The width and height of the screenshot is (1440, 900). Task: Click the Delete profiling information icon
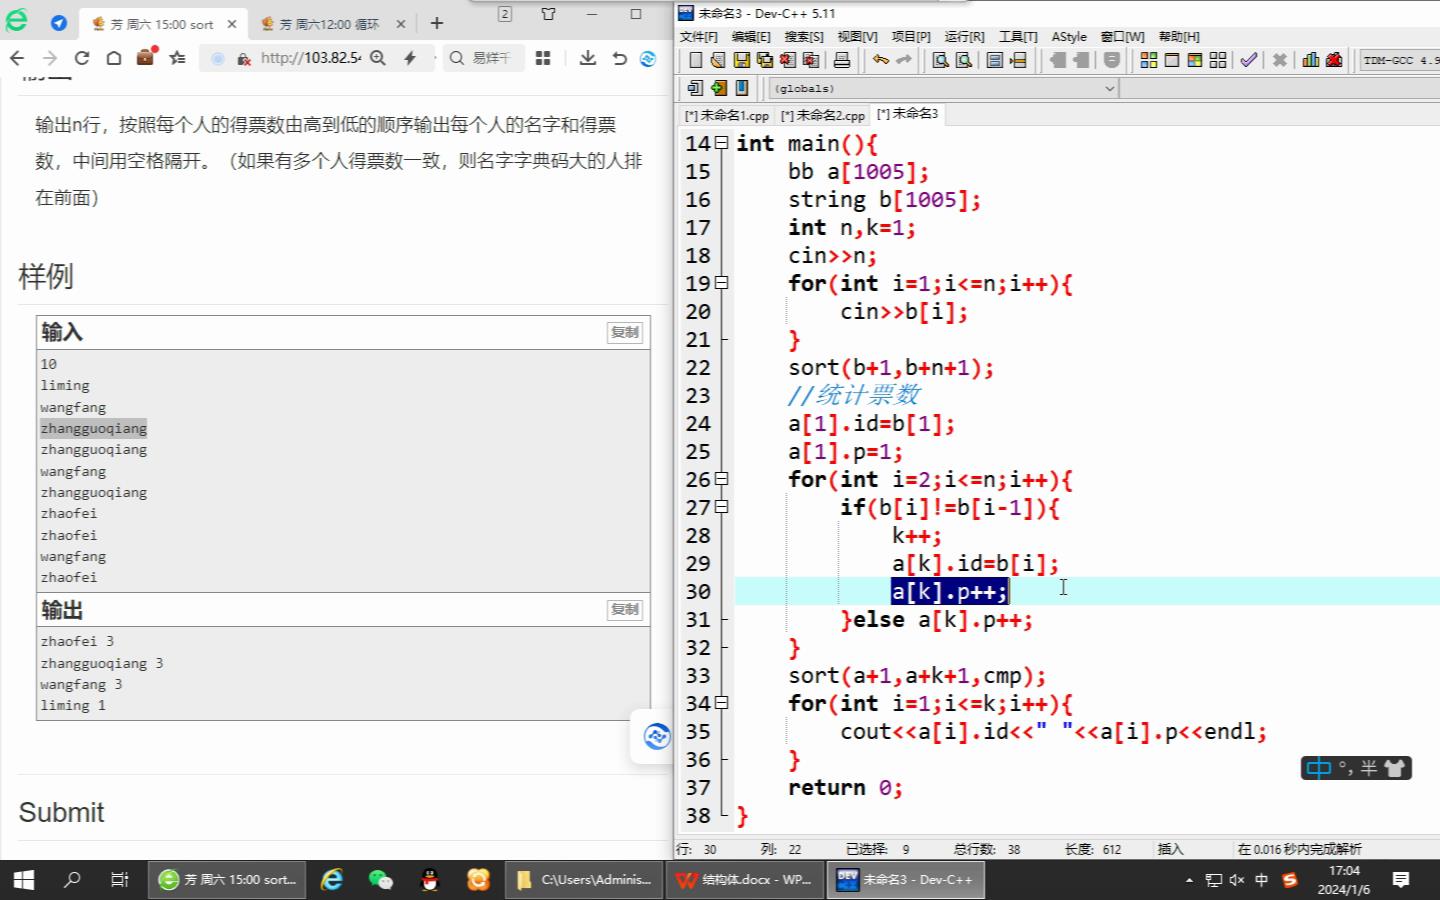pyautogui.click(x=1334, y=60)
